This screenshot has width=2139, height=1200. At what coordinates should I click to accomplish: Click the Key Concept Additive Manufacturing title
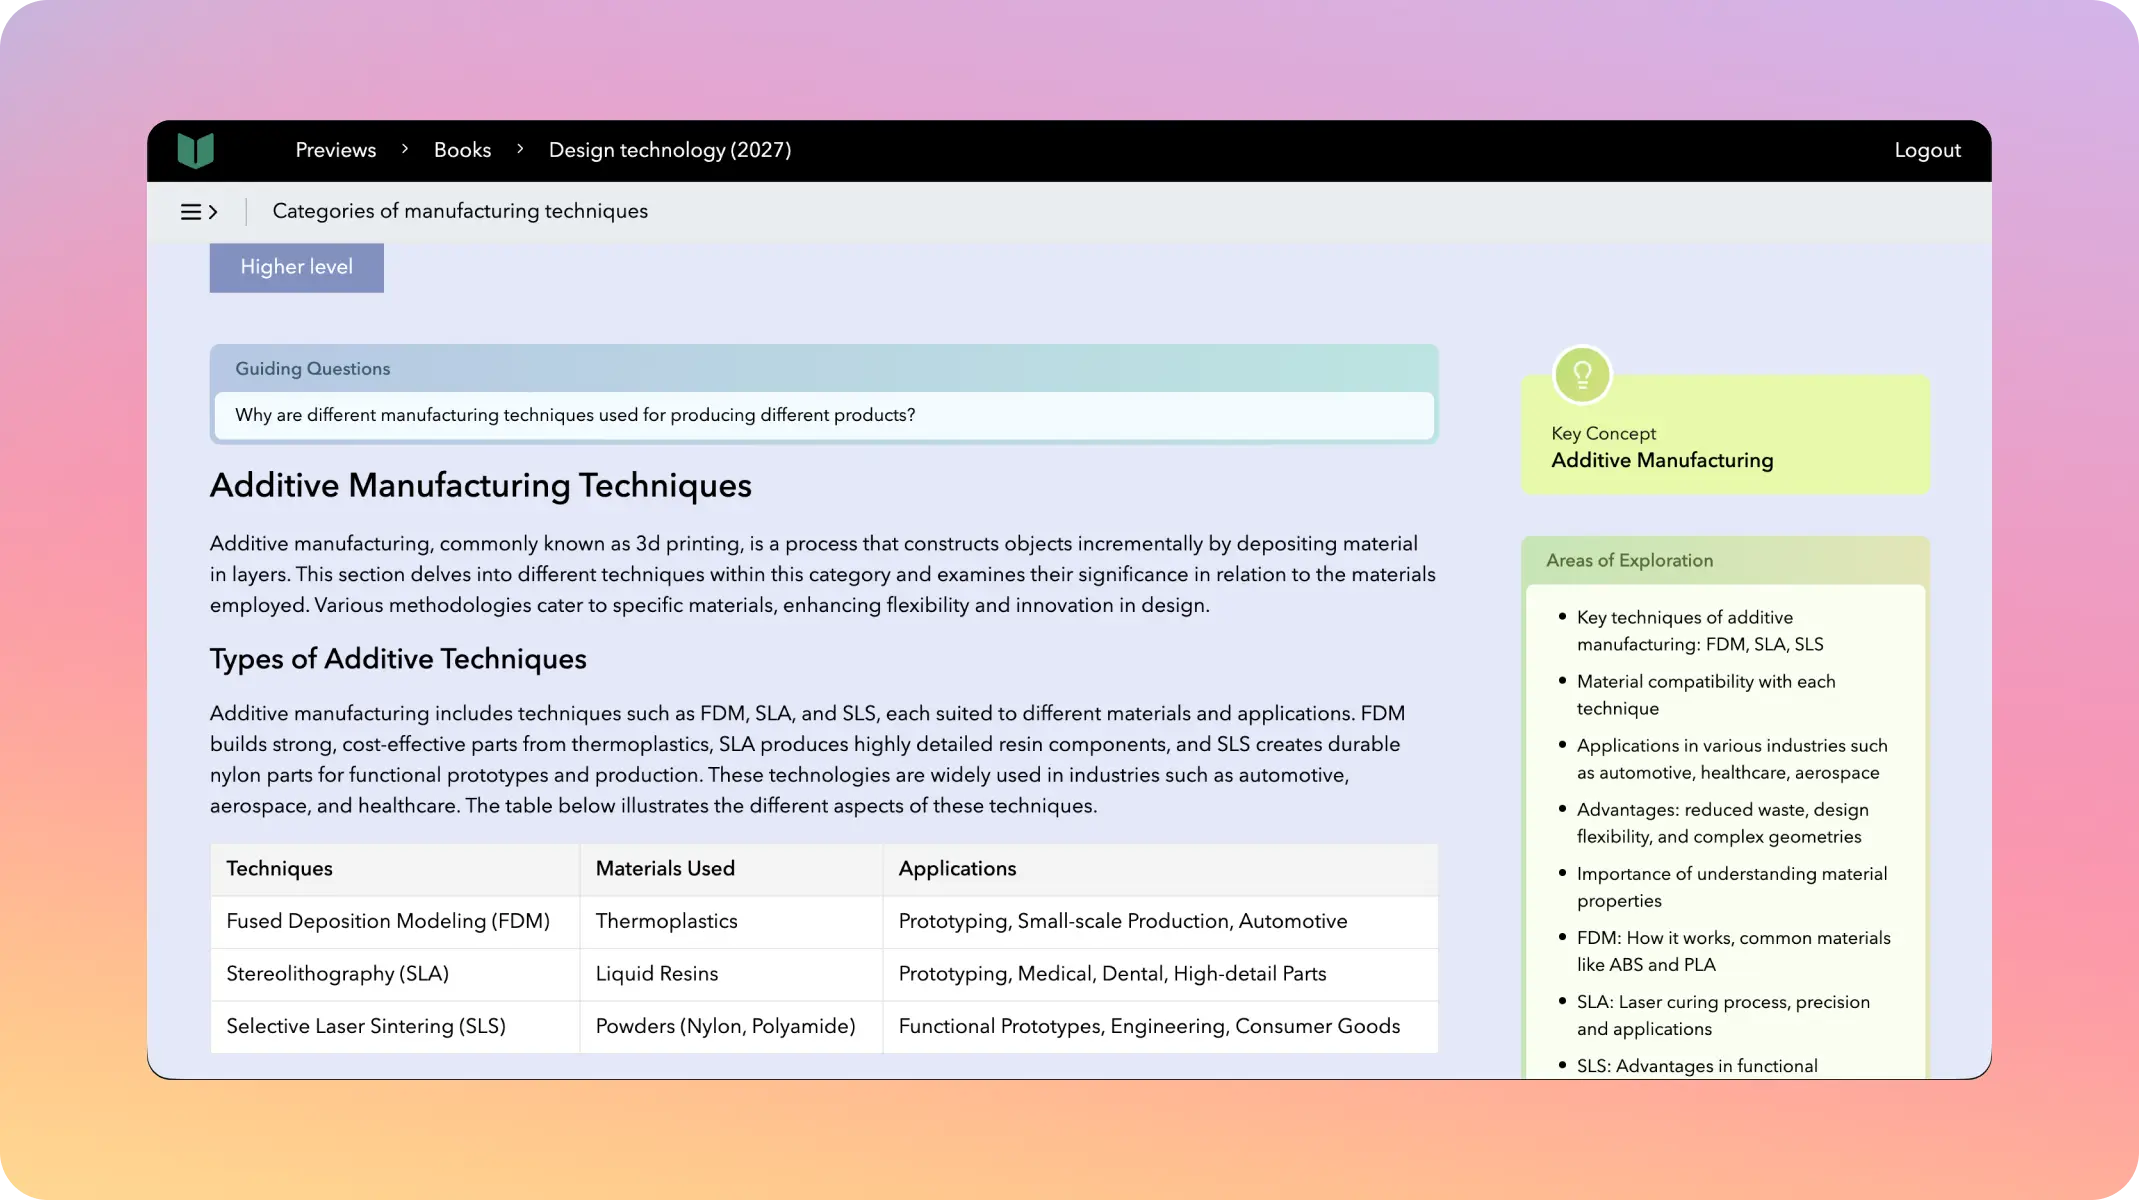1662,461
